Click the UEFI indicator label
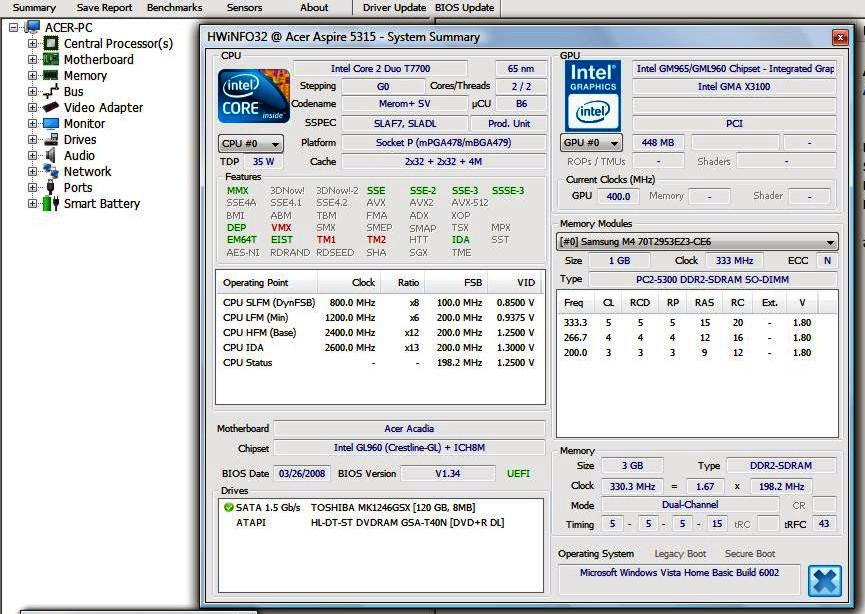Viewport: 865px width, 614px height. 519,473
